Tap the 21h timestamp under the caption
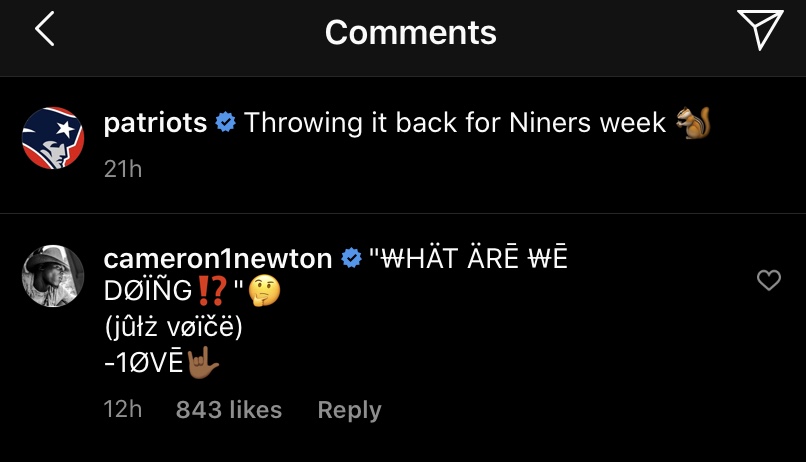This screenshot has height=462, width=806. point(123,169)
